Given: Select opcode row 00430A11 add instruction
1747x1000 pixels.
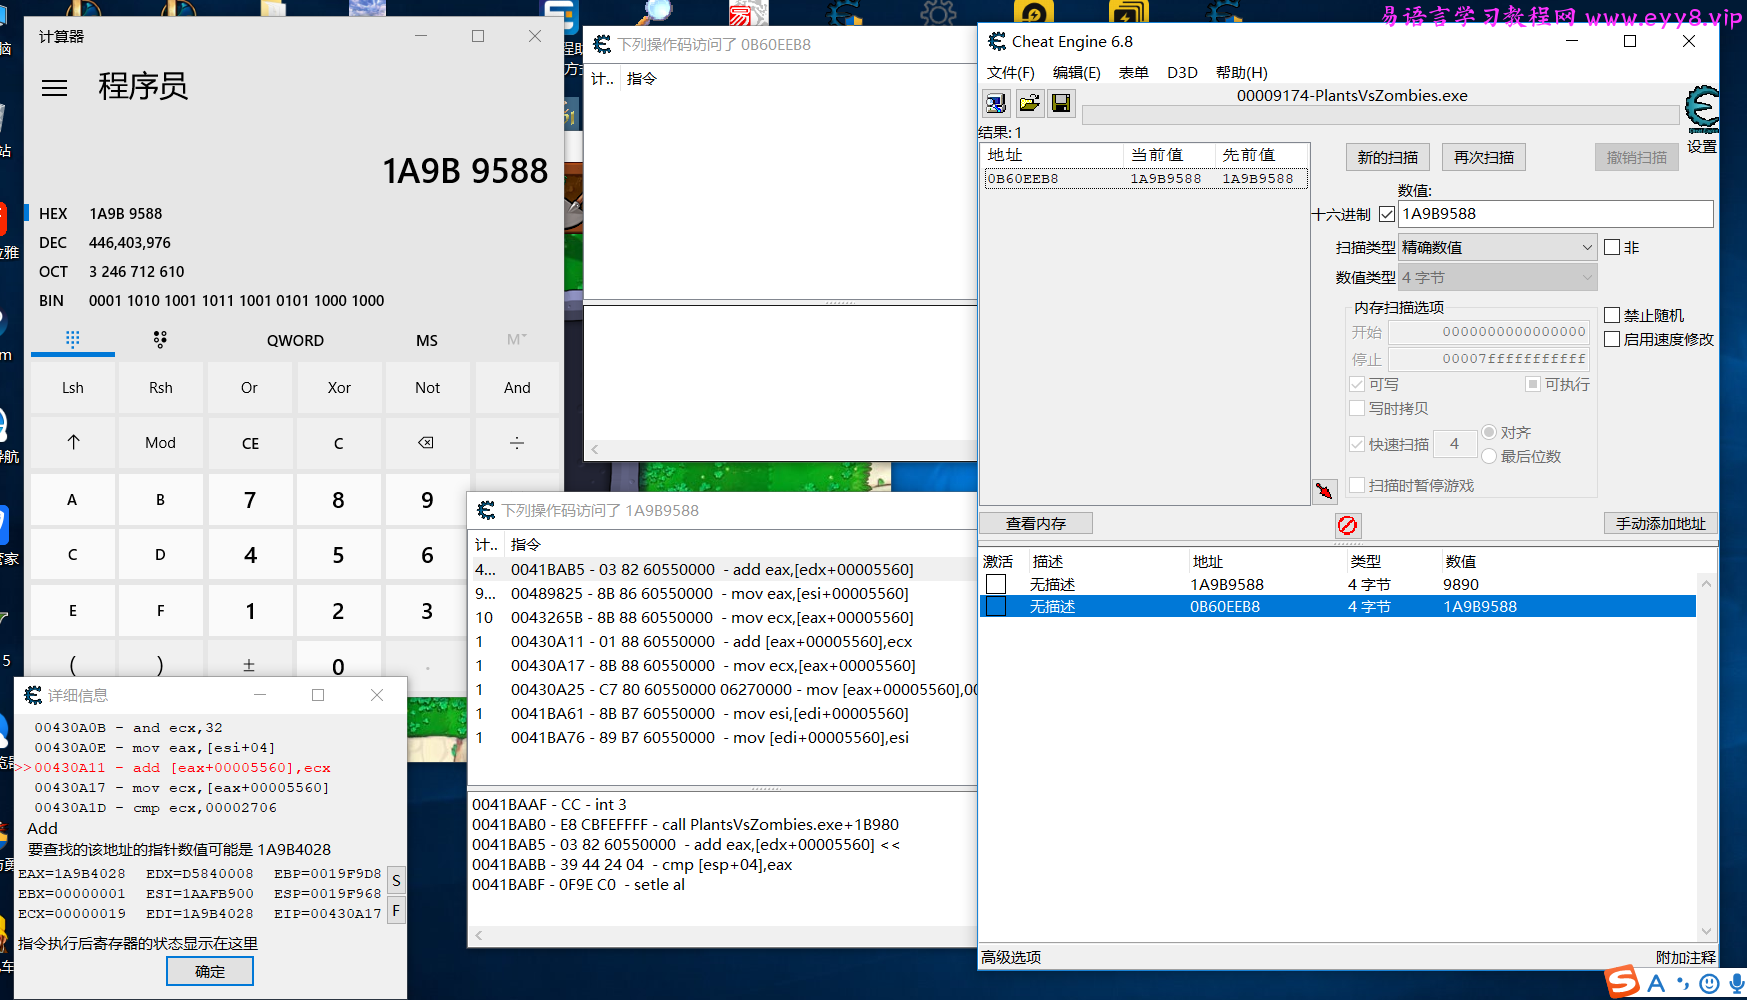Looking at the screenshot, I should pos(722,641).
